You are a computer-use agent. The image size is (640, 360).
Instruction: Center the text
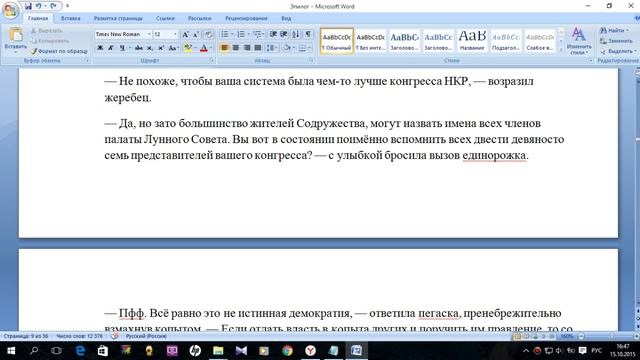coord(236,48)
